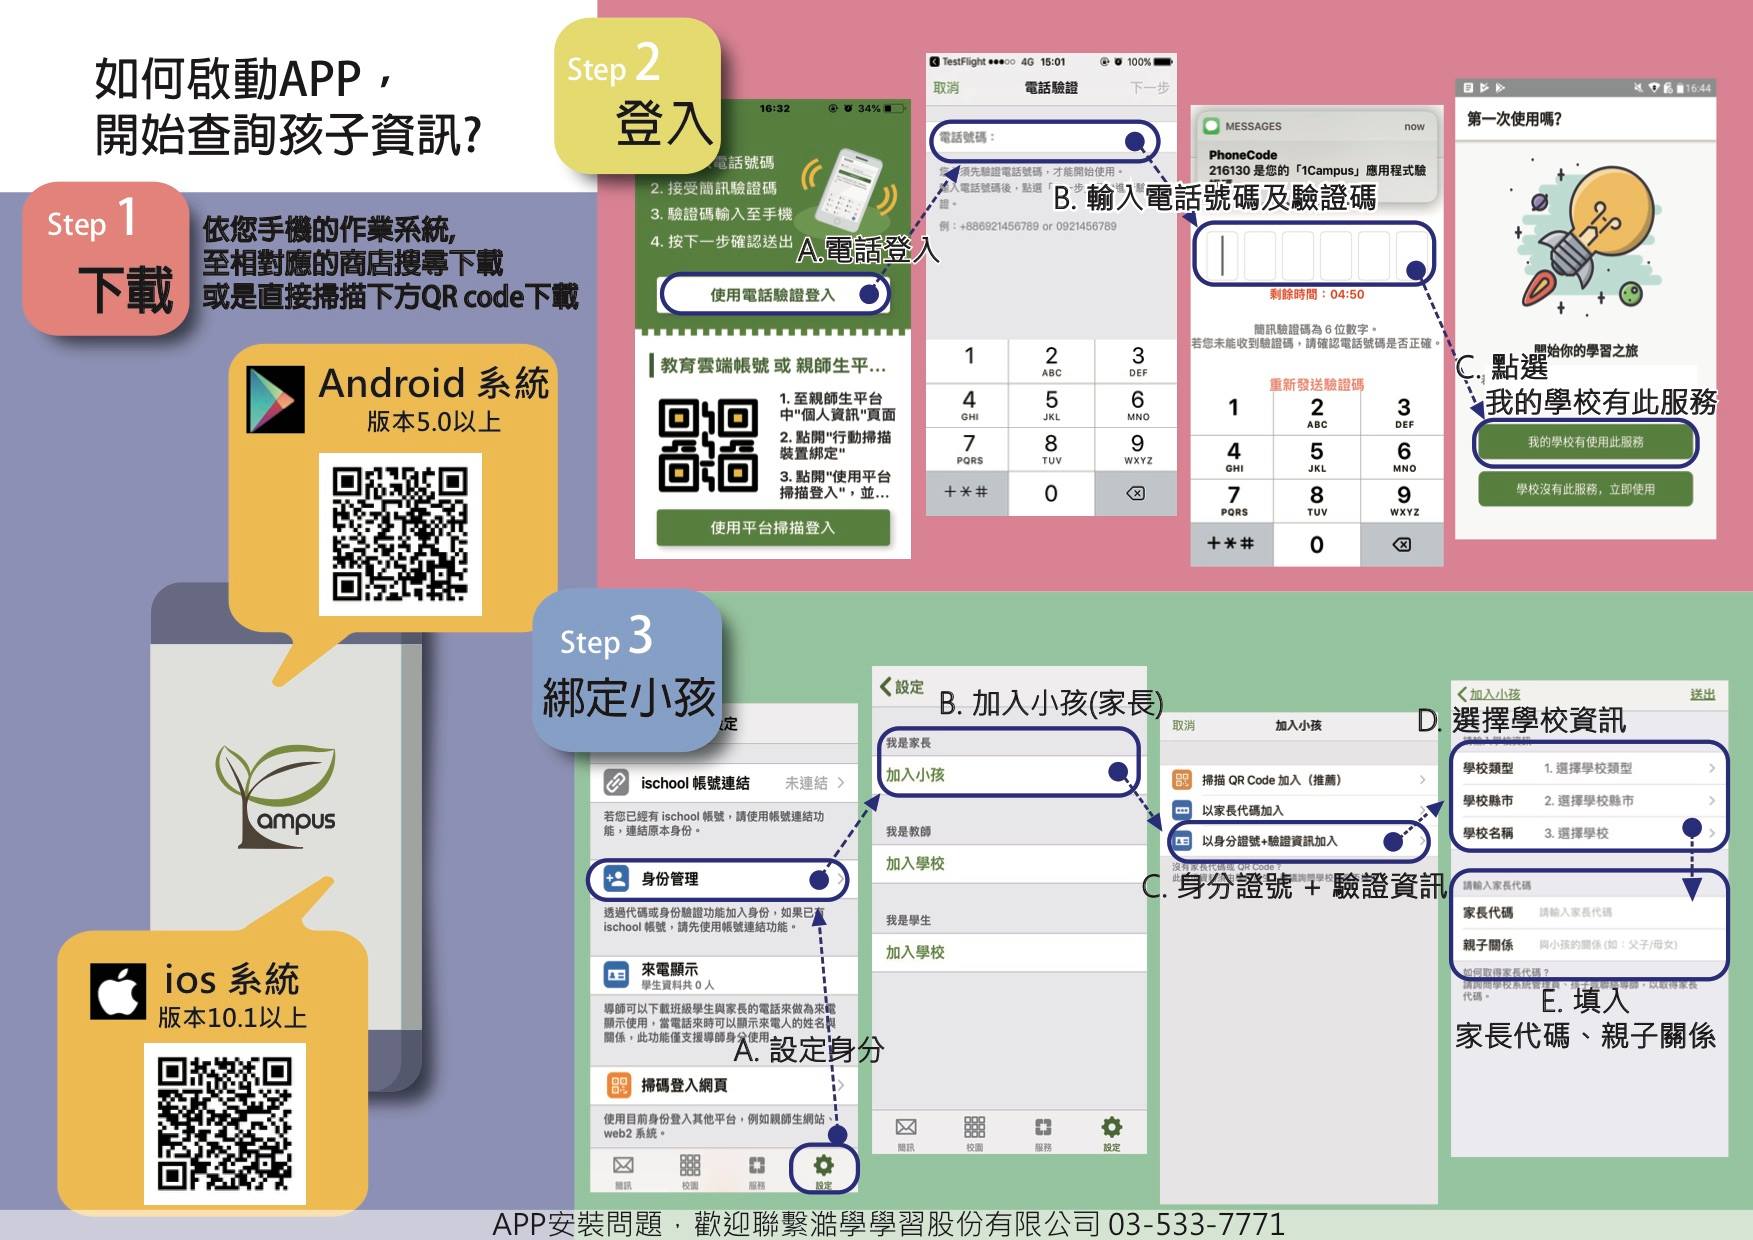1753x1240 pixels.
Task: Tap 重新發送驗證碼 link
Action: 1316,385
